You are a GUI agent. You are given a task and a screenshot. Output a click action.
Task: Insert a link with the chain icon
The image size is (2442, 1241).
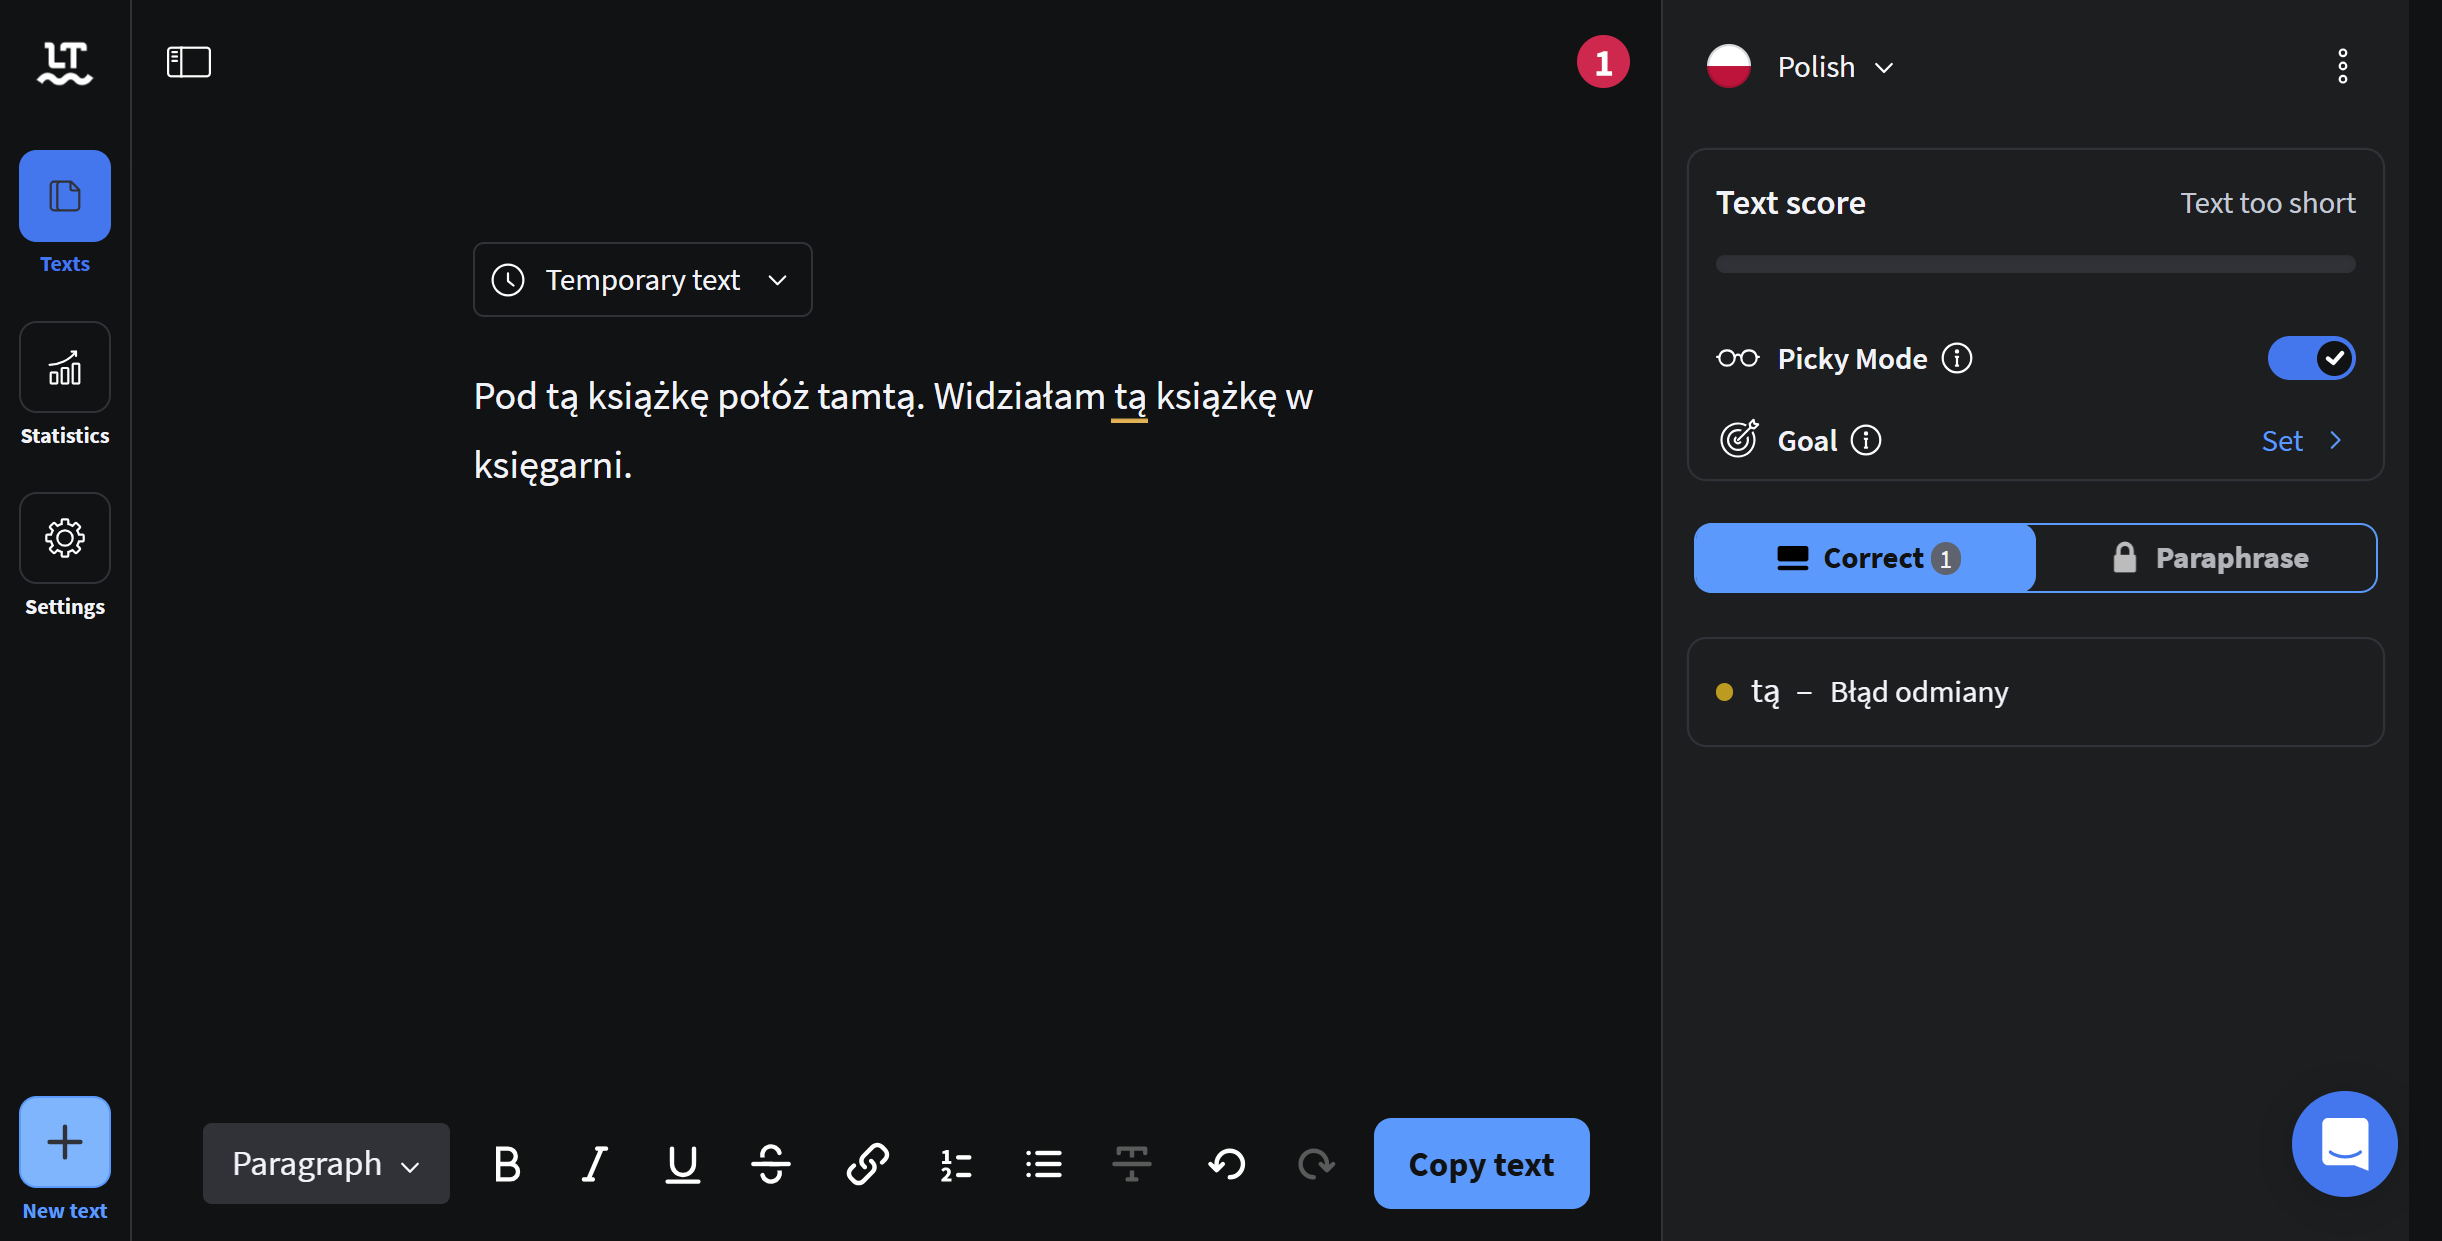coord(867,1164)
